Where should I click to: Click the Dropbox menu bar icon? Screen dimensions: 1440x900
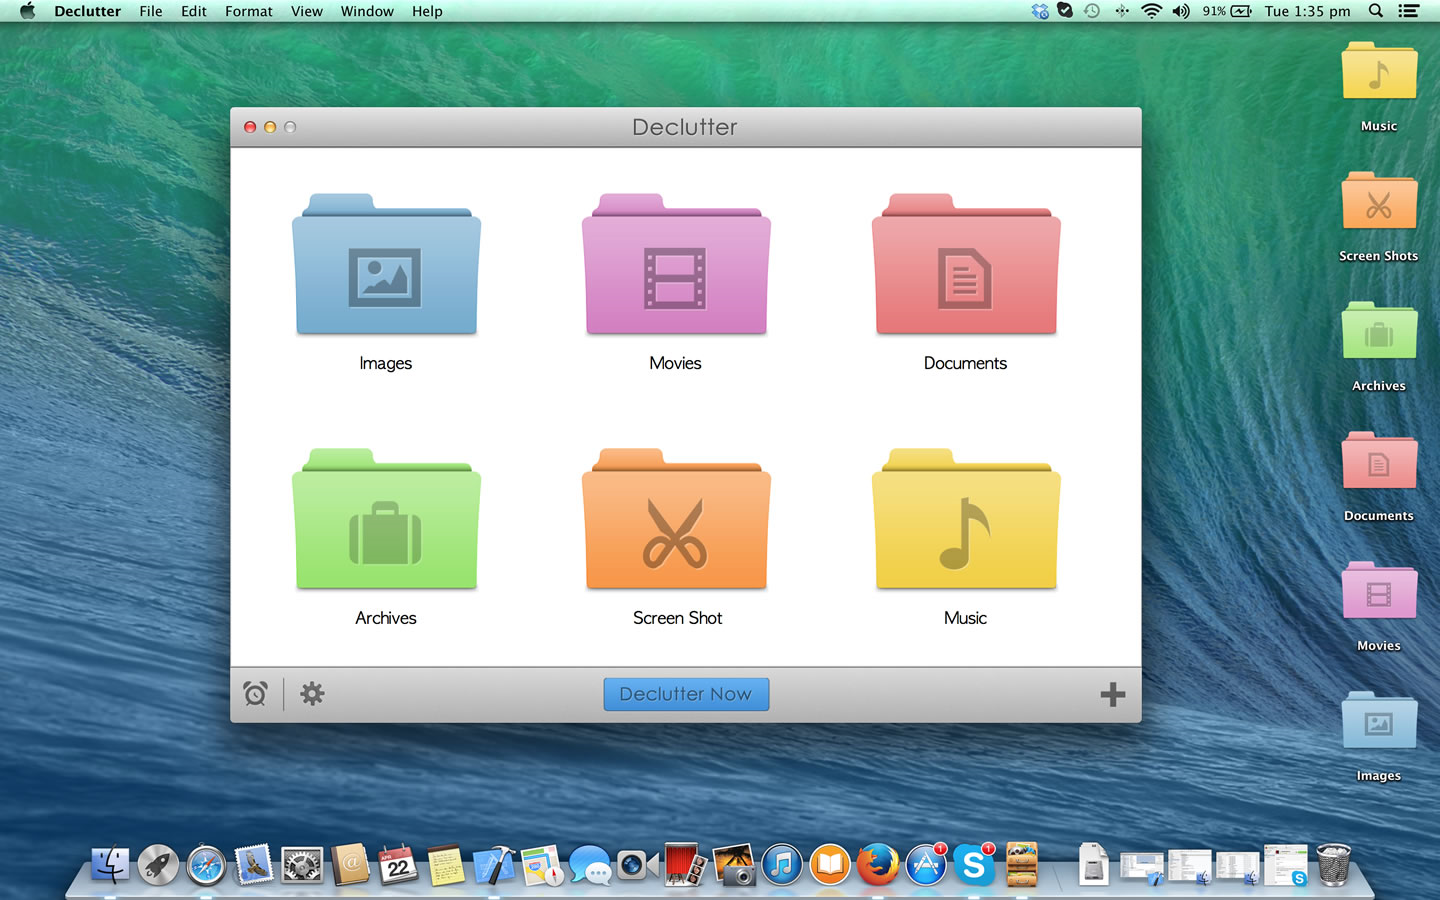1040,11
